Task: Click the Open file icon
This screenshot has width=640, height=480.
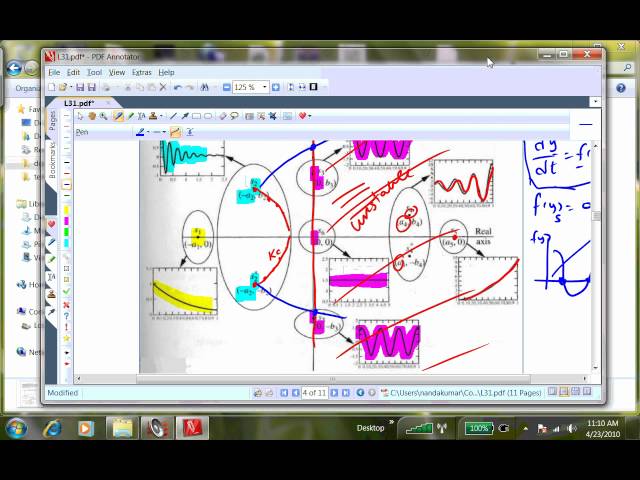Action: (x=63, y=87)
